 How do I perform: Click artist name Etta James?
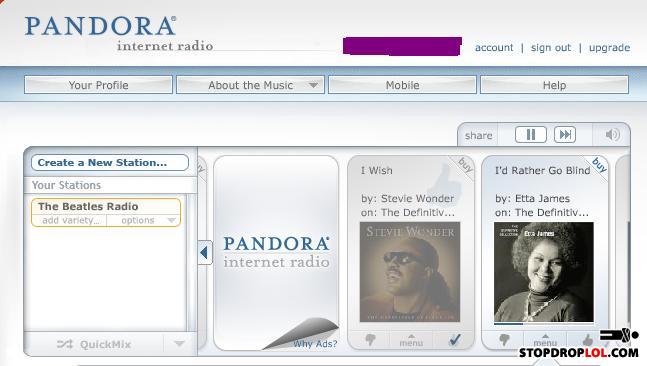pyautogui.click(x=542, y=198)
